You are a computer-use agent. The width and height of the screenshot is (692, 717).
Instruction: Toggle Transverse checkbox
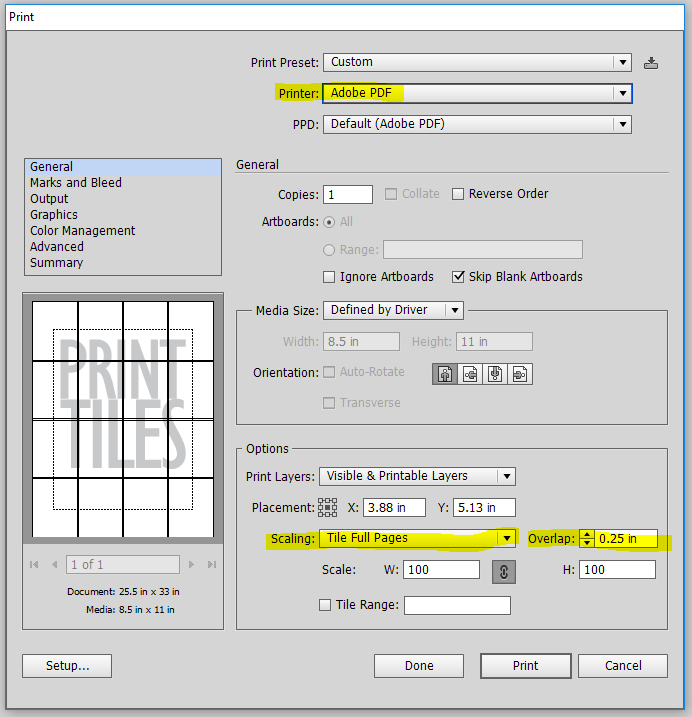tap(329, 403)
